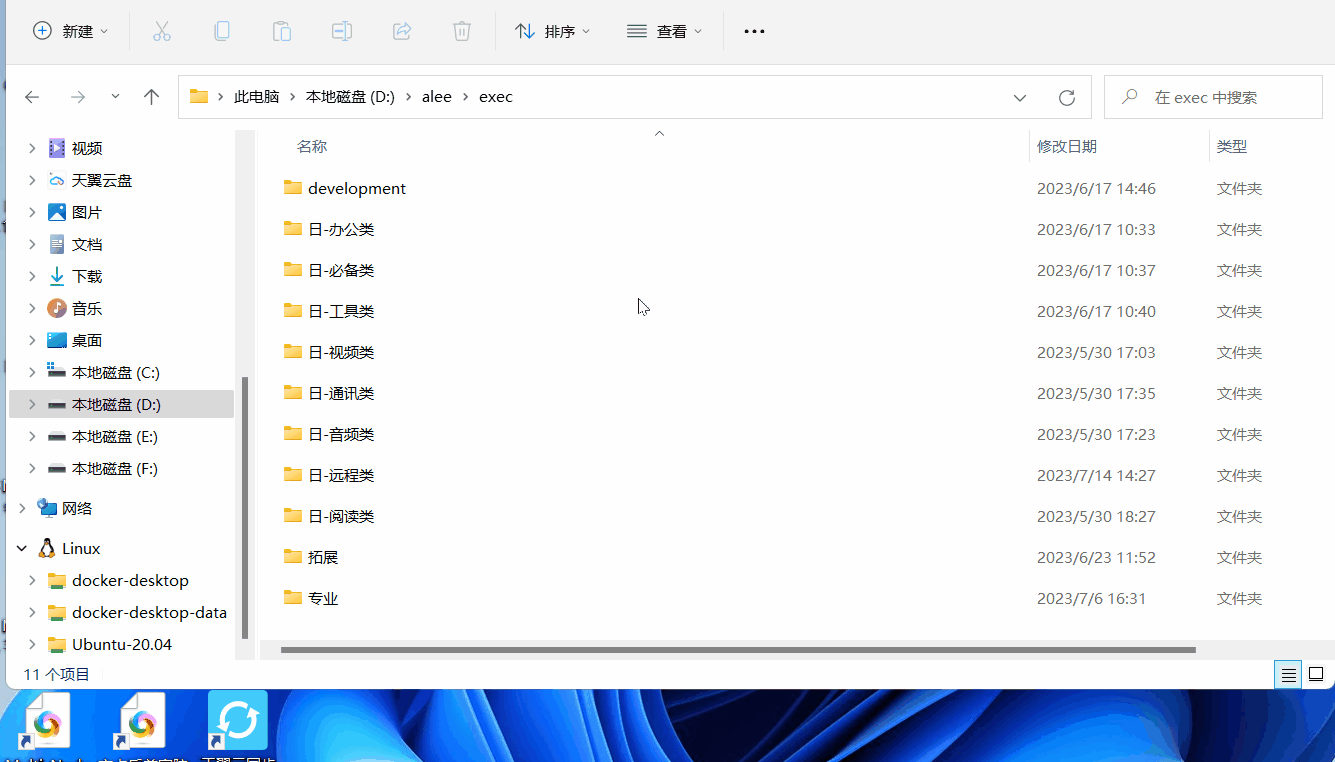Open recent locations dropdown arrow
Image resolution: width=1335 pixels, height=762 pixels.
pos(115,97)
